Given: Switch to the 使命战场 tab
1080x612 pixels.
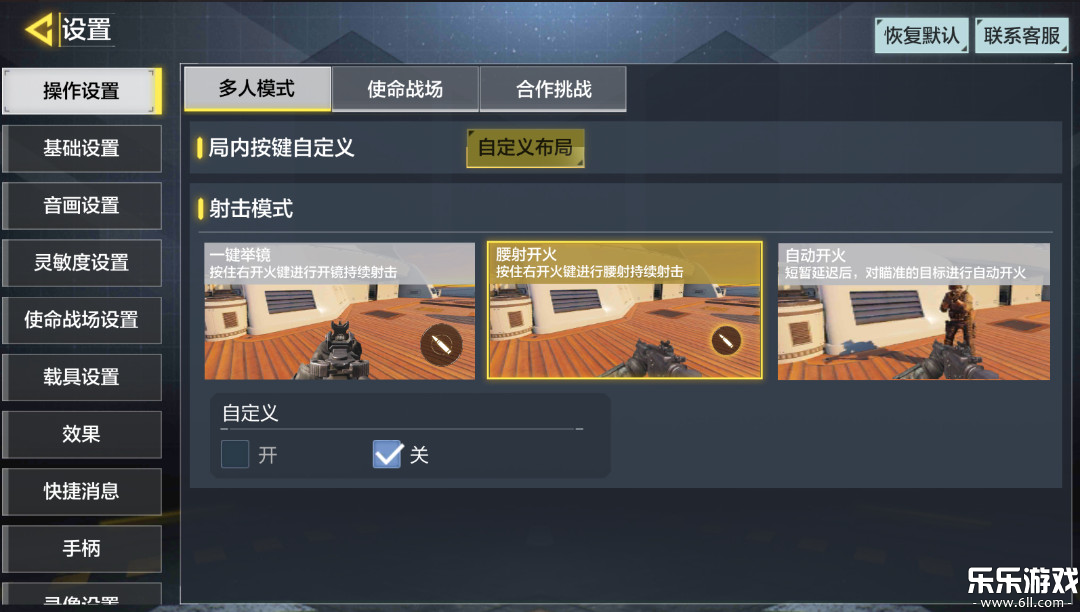Looking at the screenshot, I should (x=405, y=89).
